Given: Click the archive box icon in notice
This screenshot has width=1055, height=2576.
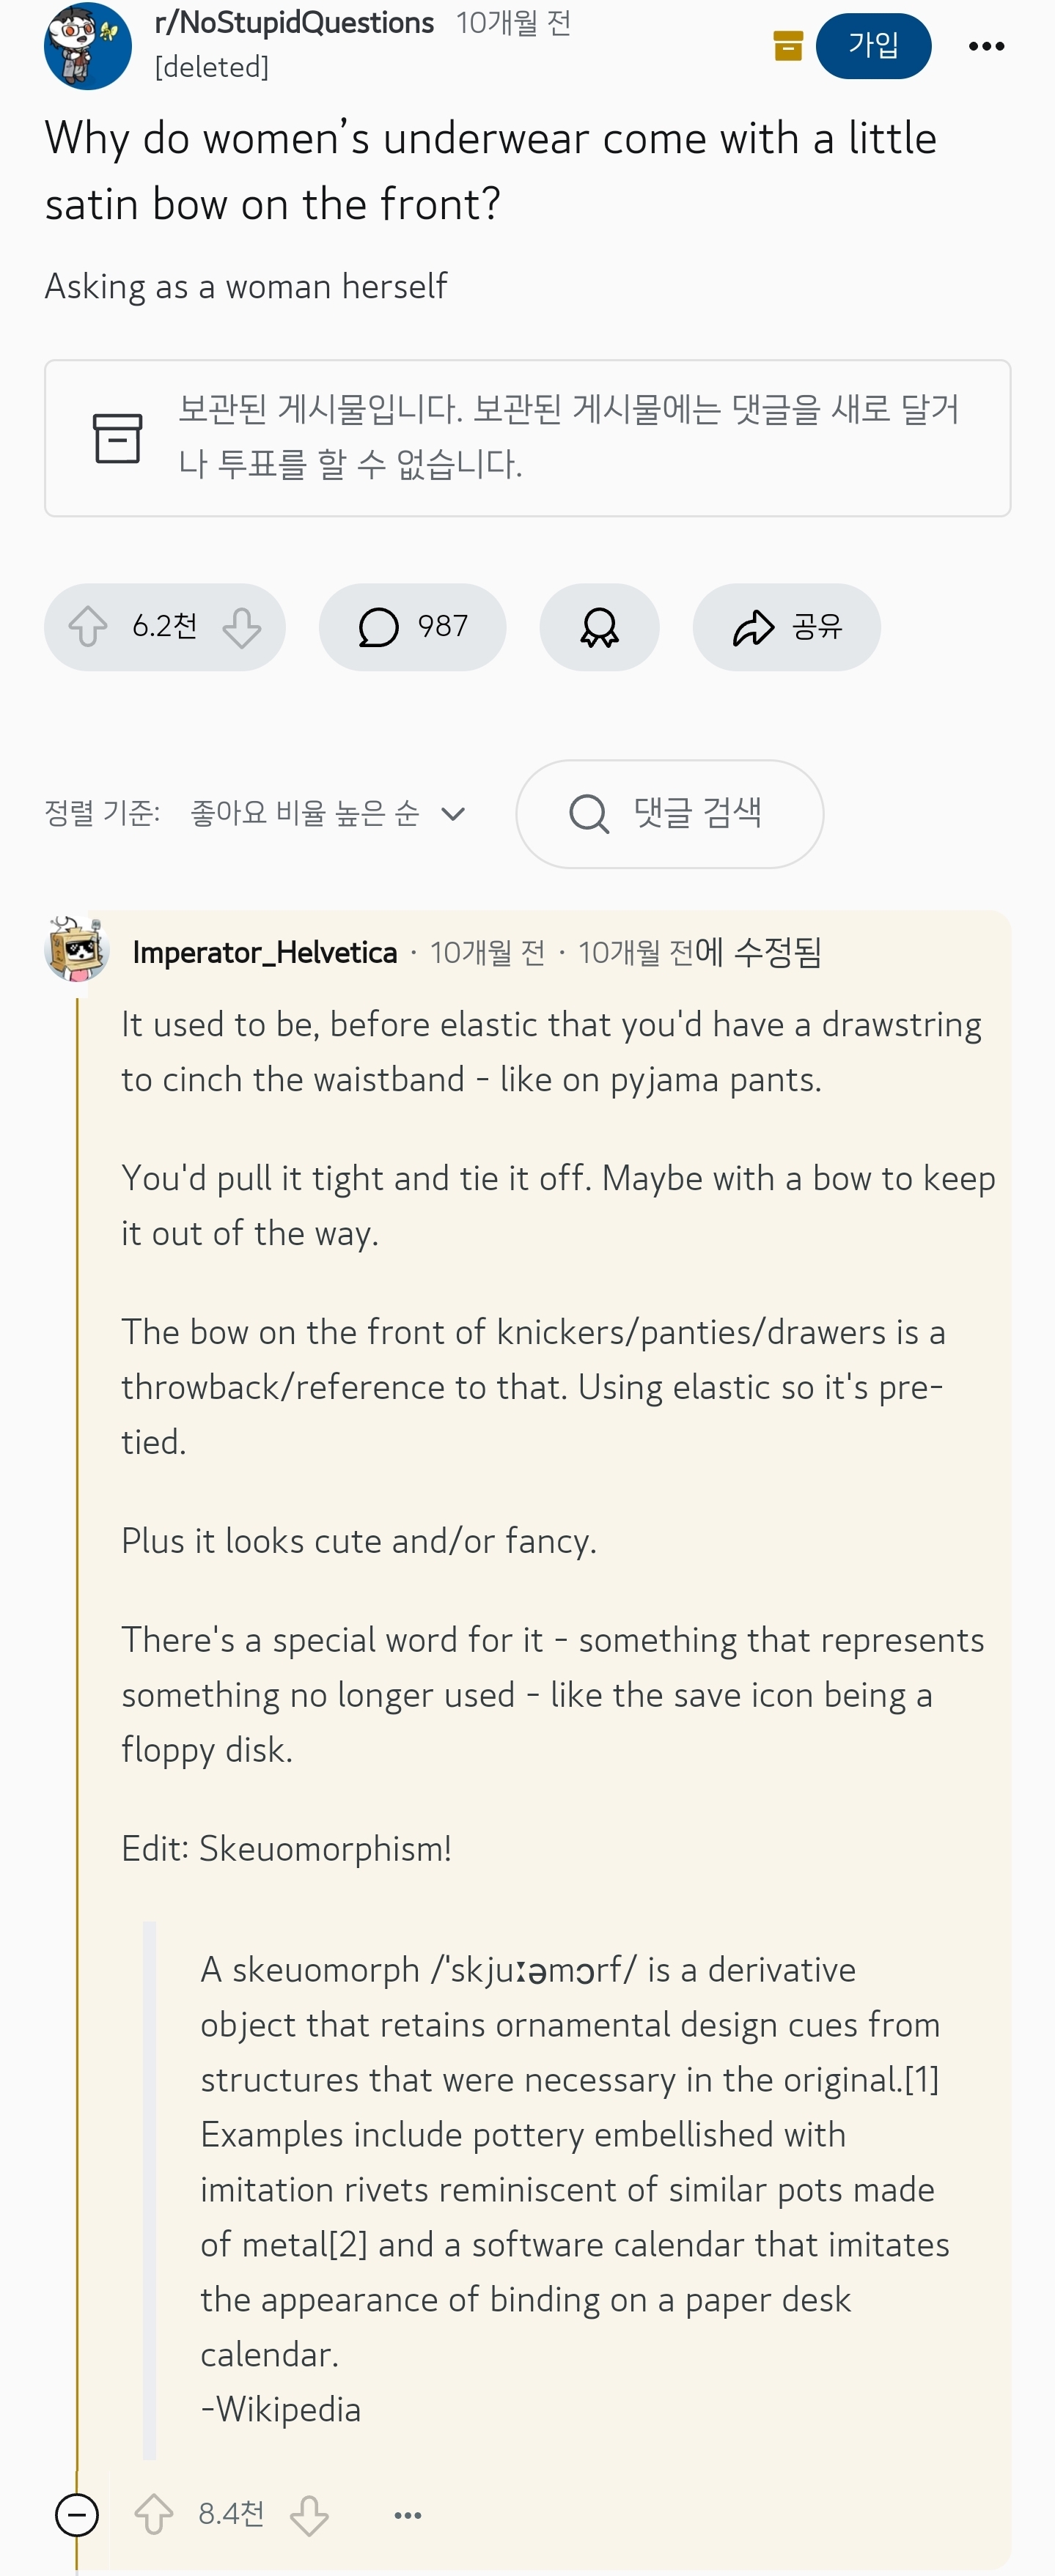Looking at the screenshot, I should pyautogui.click(x=118, y=438).
